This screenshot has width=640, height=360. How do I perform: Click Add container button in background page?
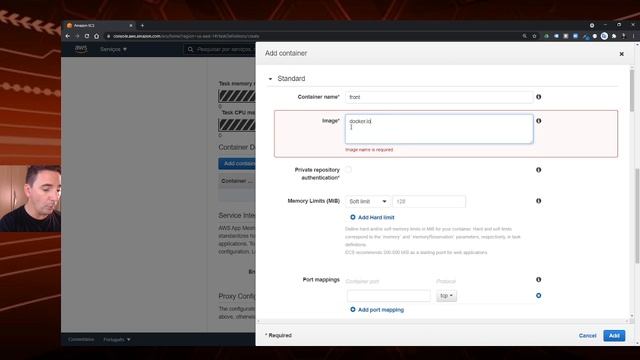[237, 163]
